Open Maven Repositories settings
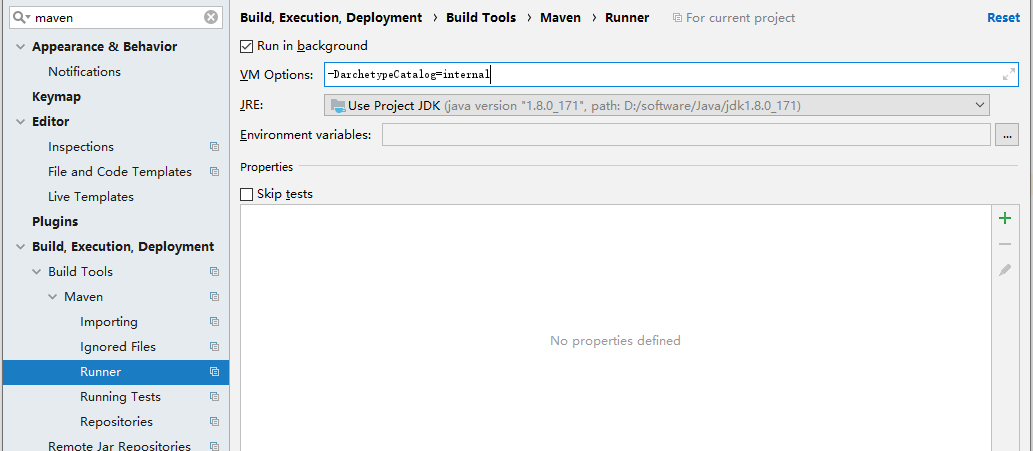1033x451 pixels. (x=116, y=422)
